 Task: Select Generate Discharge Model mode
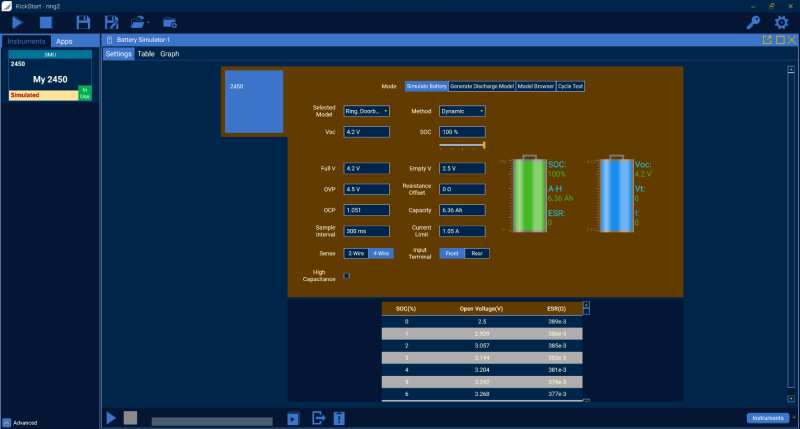481,87
